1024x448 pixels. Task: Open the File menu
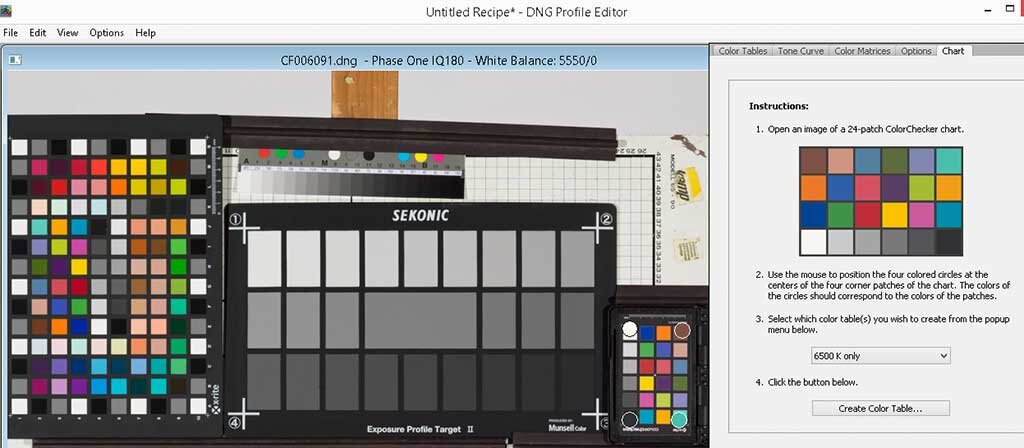click(10, 33)
